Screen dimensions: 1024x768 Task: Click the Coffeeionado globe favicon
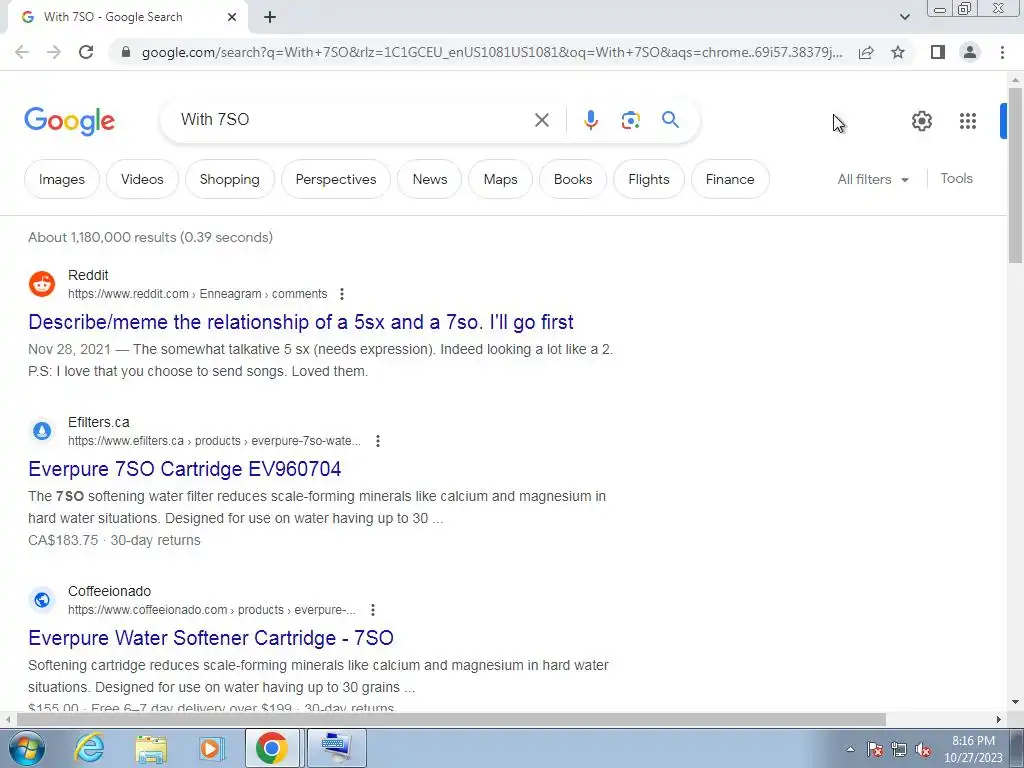pos(42,600)
